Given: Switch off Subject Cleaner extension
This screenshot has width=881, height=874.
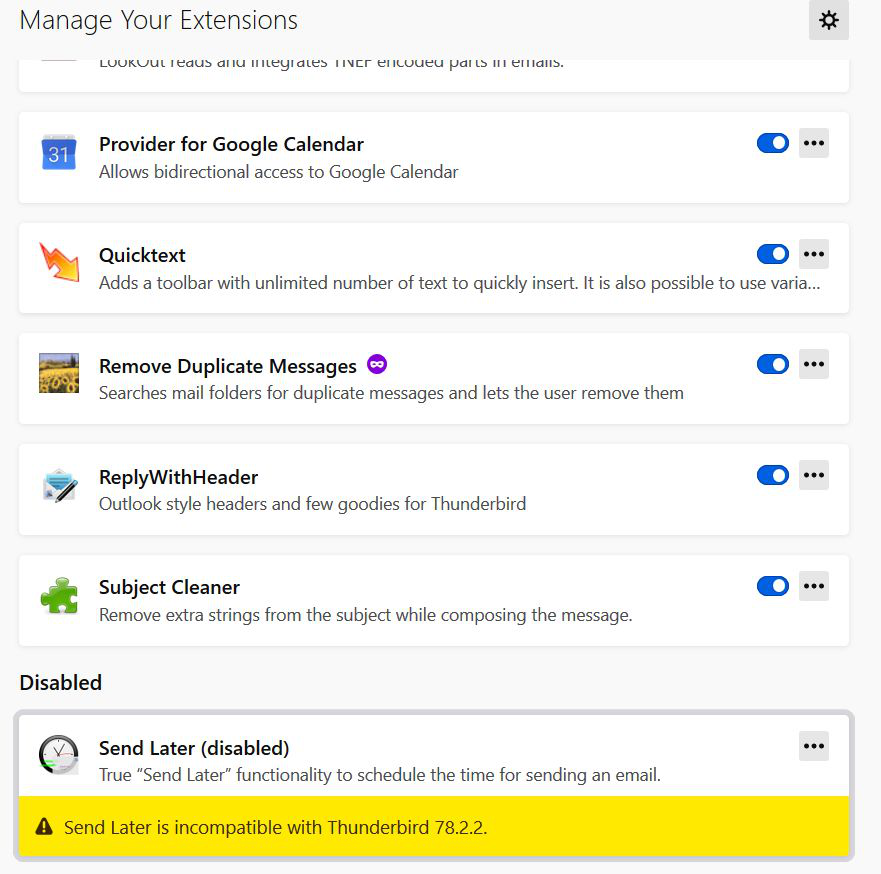Looking at the screenshot, I should point(772,586).
